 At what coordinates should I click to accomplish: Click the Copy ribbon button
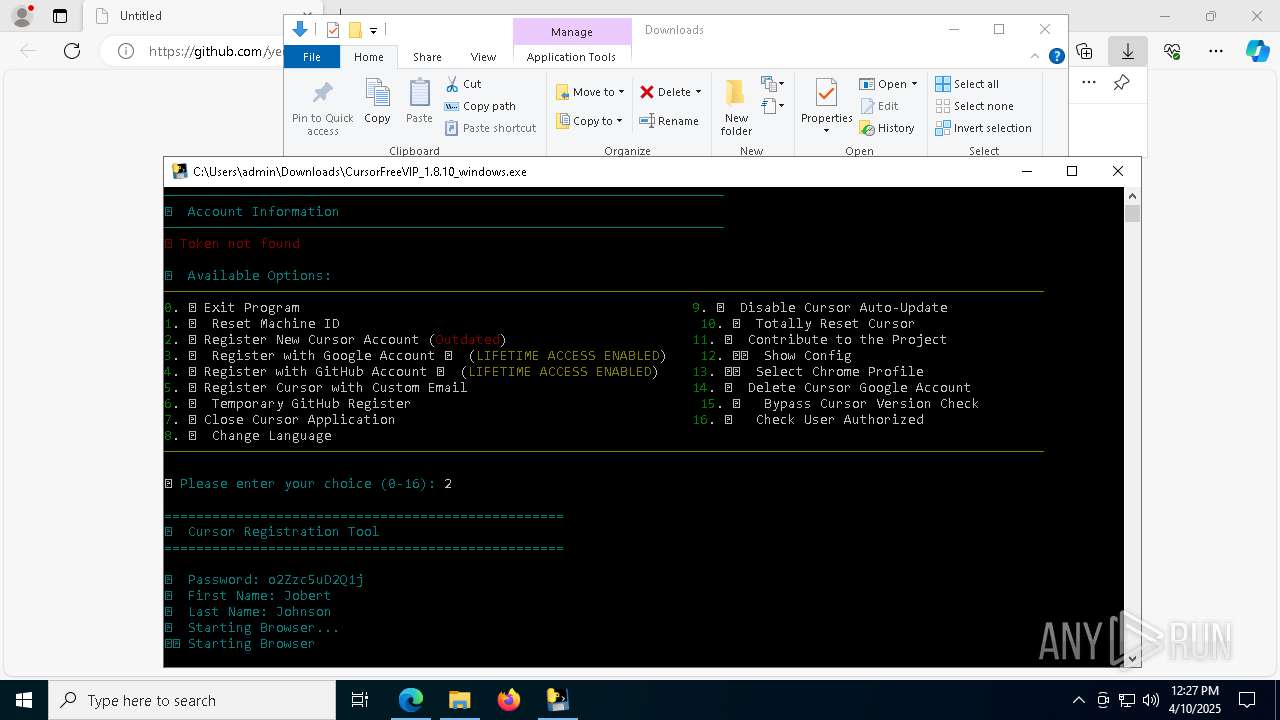377,102
